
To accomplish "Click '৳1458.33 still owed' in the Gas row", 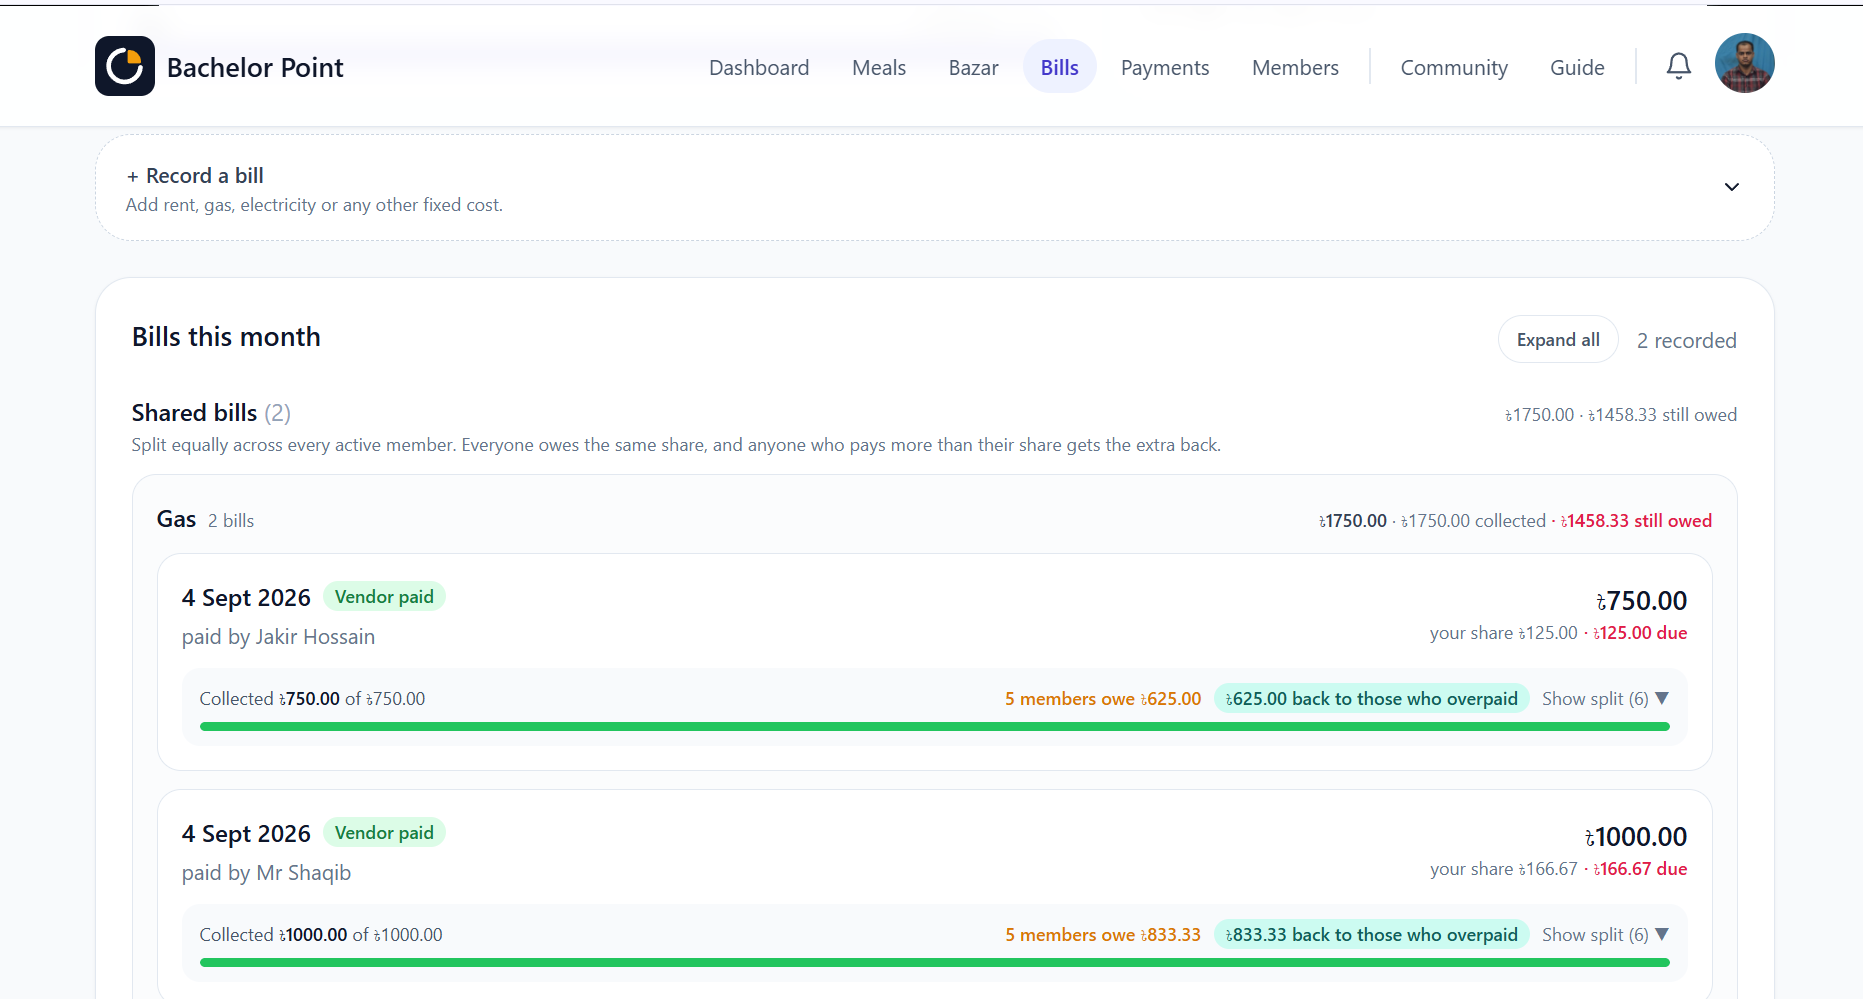I will [1636, 521].
